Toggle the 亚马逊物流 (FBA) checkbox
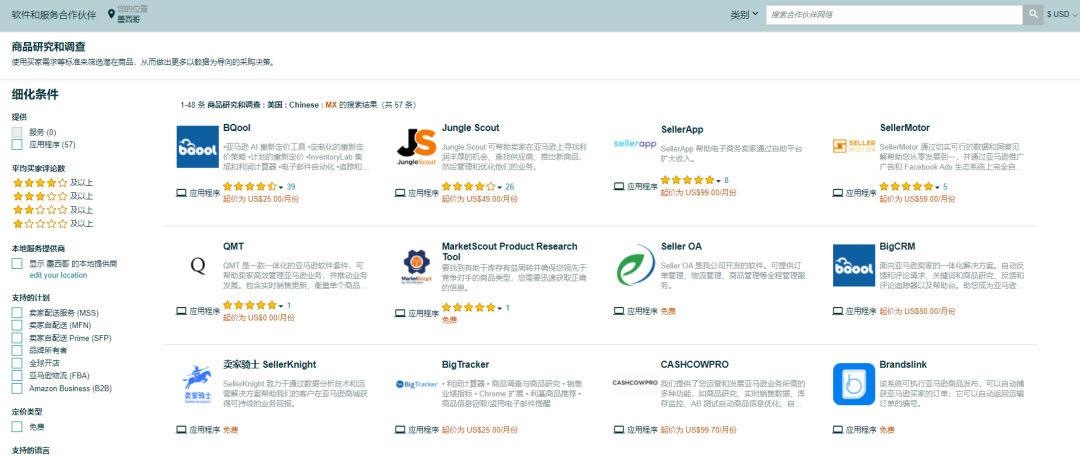Image resolution: width=1080 pixels, height=459 pixels. coord(17,376)
